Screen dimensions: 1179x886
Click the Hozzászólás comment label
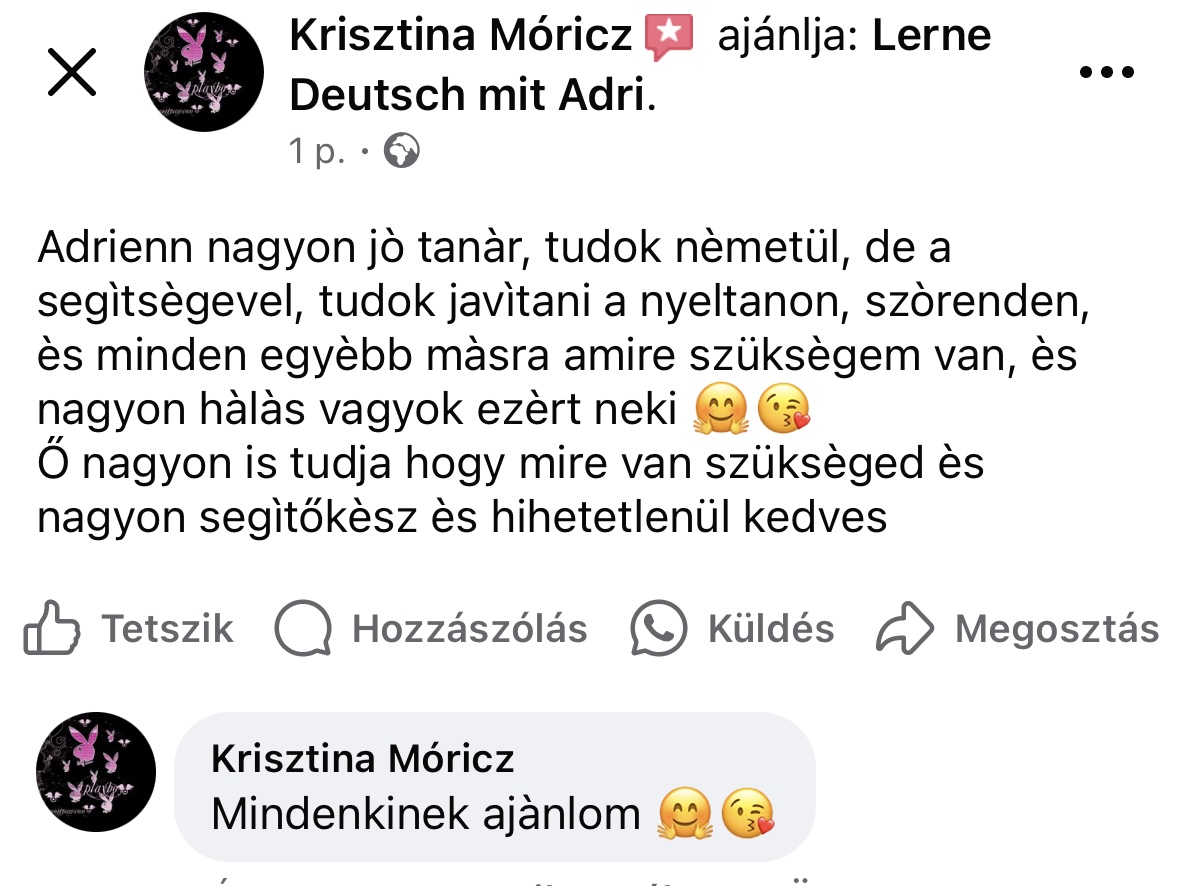tap(469, 629)
